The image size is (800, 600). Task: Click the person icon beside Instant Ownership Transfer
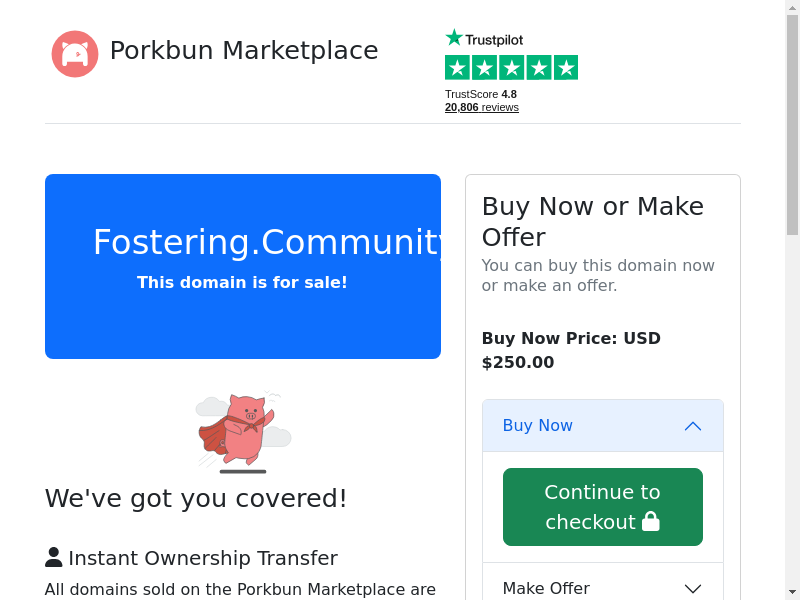pyautogui.click(x=54, y=558)
